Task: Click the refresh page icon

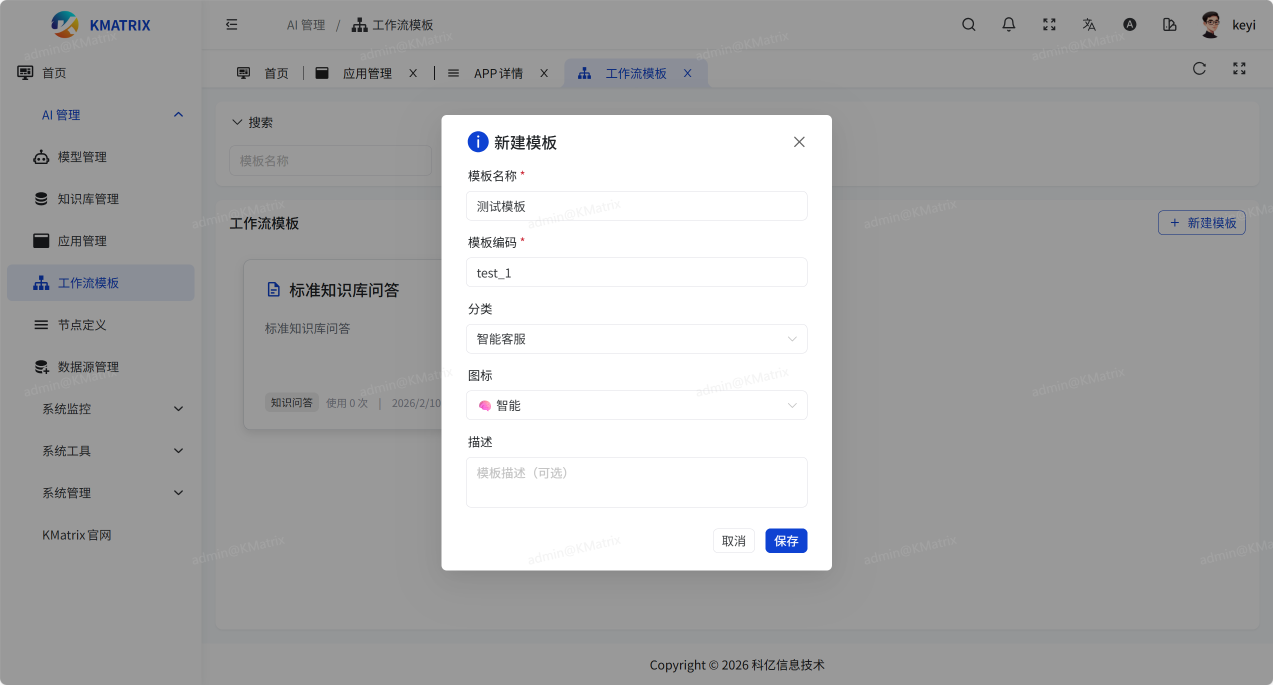Action: click(1199, 69)
